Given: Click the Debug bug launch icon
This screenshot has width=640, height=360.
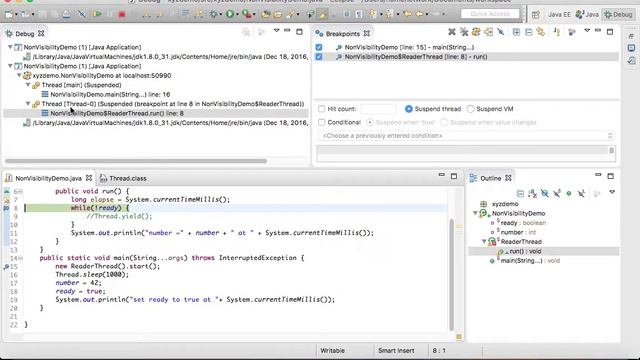Looking at the screenshot, I should tap(213, 14).
